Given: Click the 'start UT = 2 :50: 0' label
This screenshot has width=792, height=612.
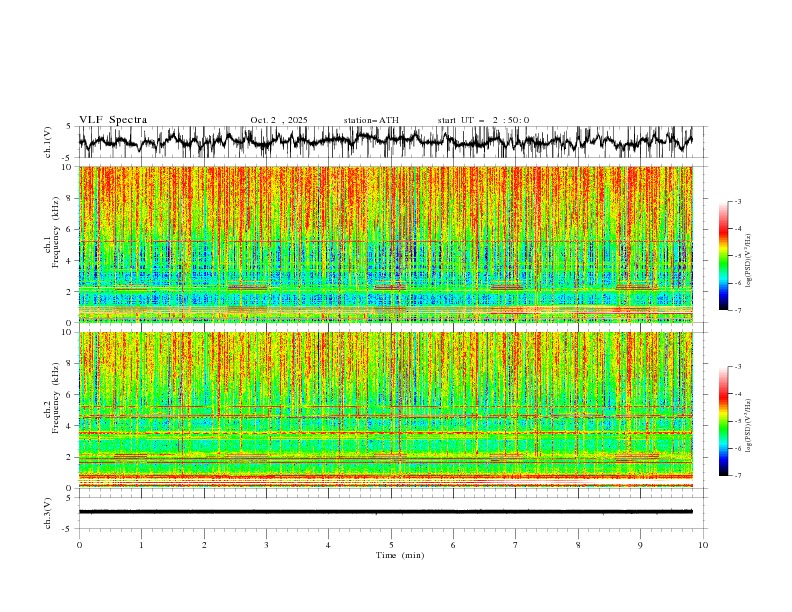Looking at the screenshot, I should pos(483,120).
